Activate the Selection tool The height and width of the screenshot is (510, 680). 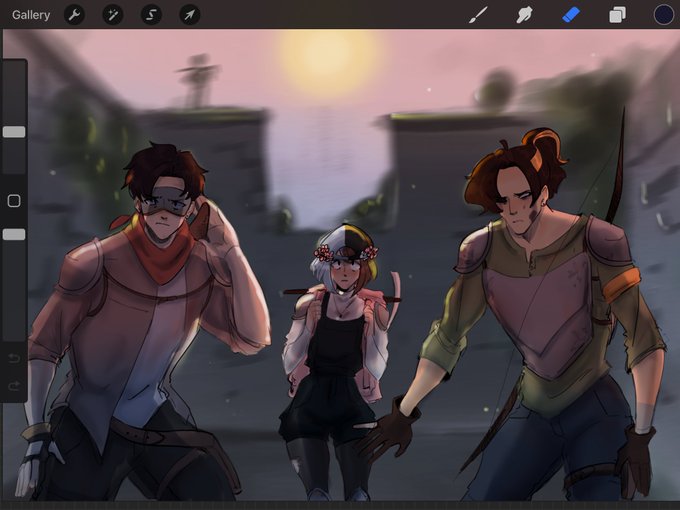click(151, 15)
